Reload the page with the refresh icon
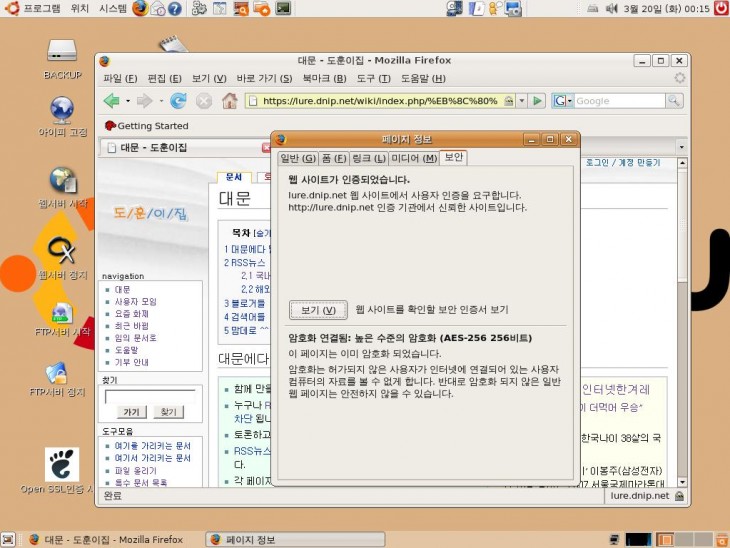The width and height of the screenshot is (730, 548). point(178,101)
